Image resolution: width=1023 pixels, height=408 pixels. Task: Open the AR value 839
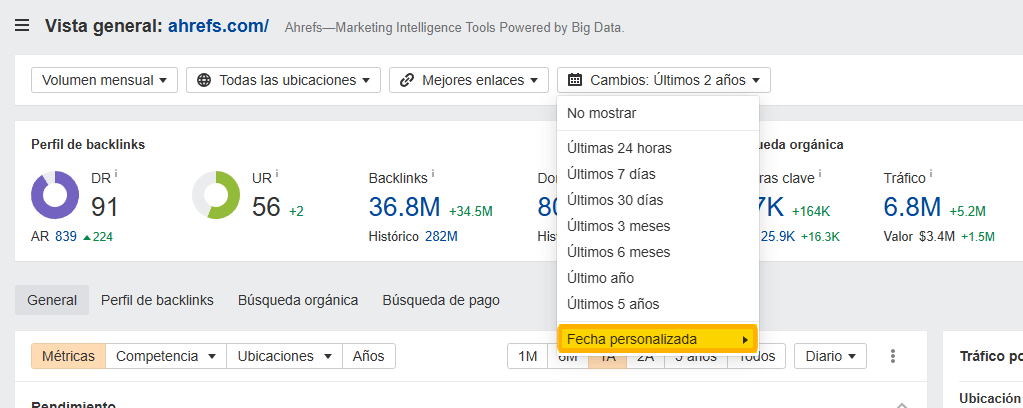(66, 236)
